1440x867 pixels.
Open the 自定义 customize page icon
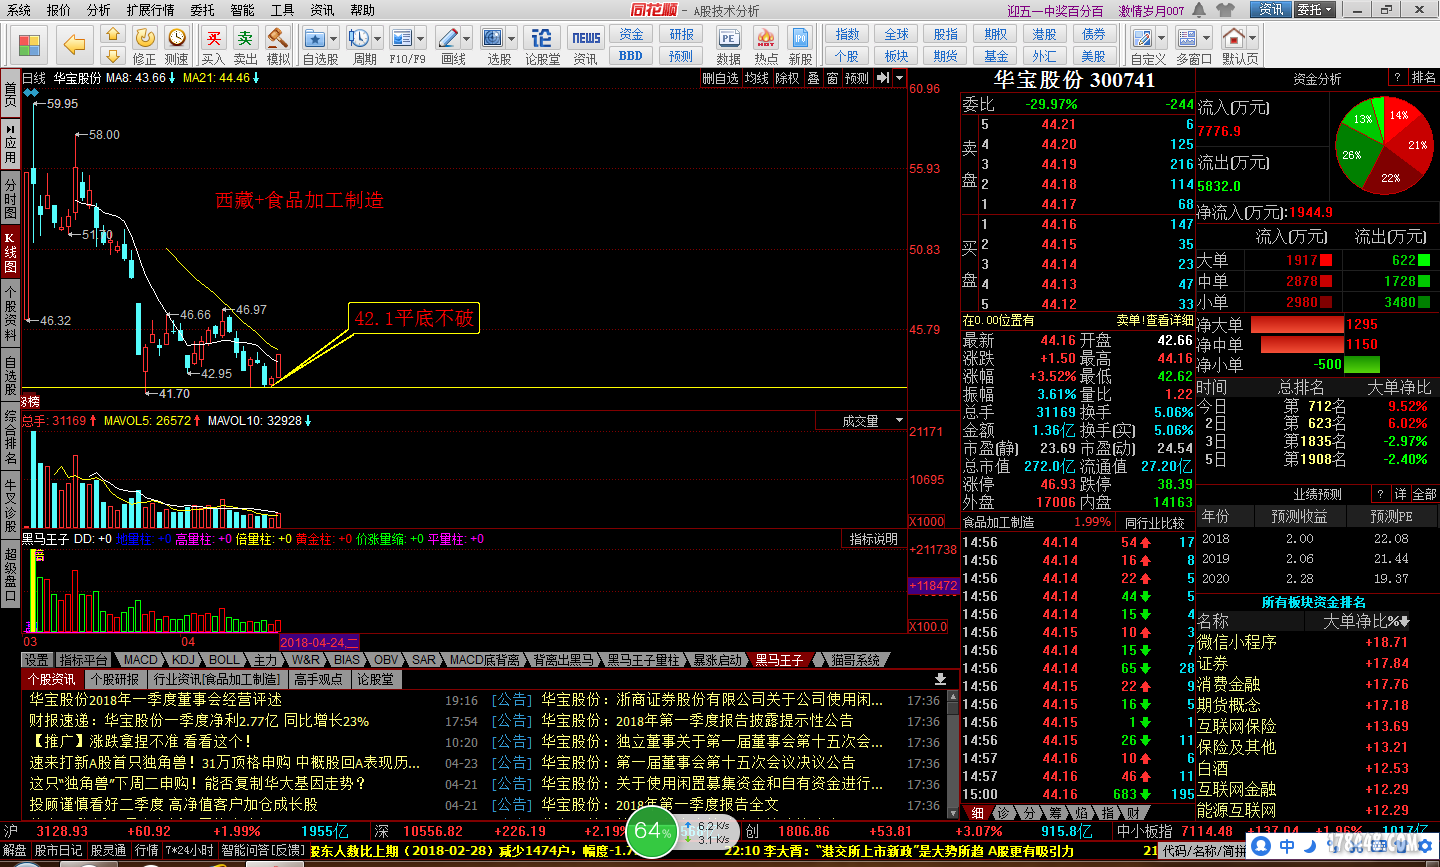click(1142, 38)
